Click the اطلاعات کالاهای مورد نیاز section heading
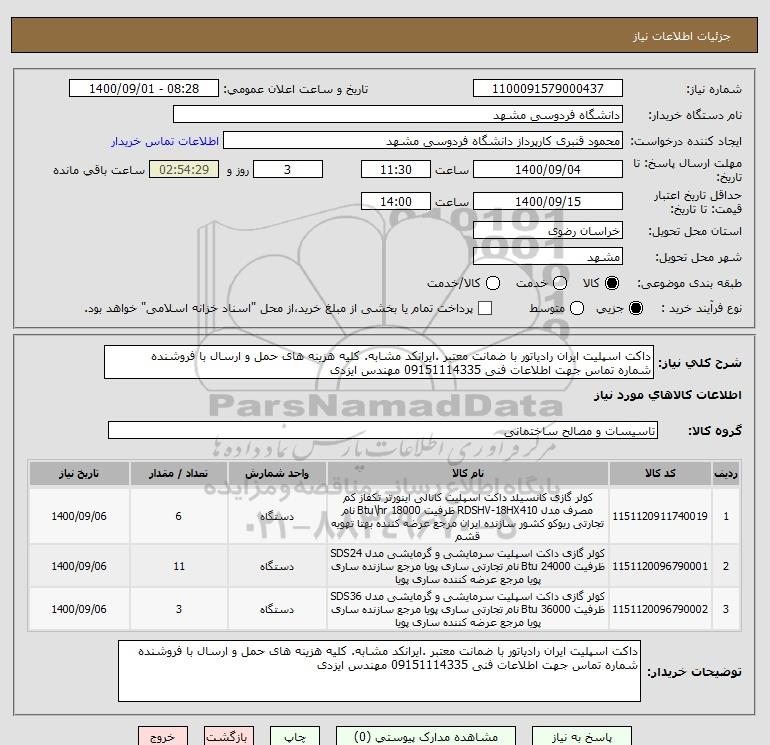This screenshot has height=745, width=770. point(668,395)
